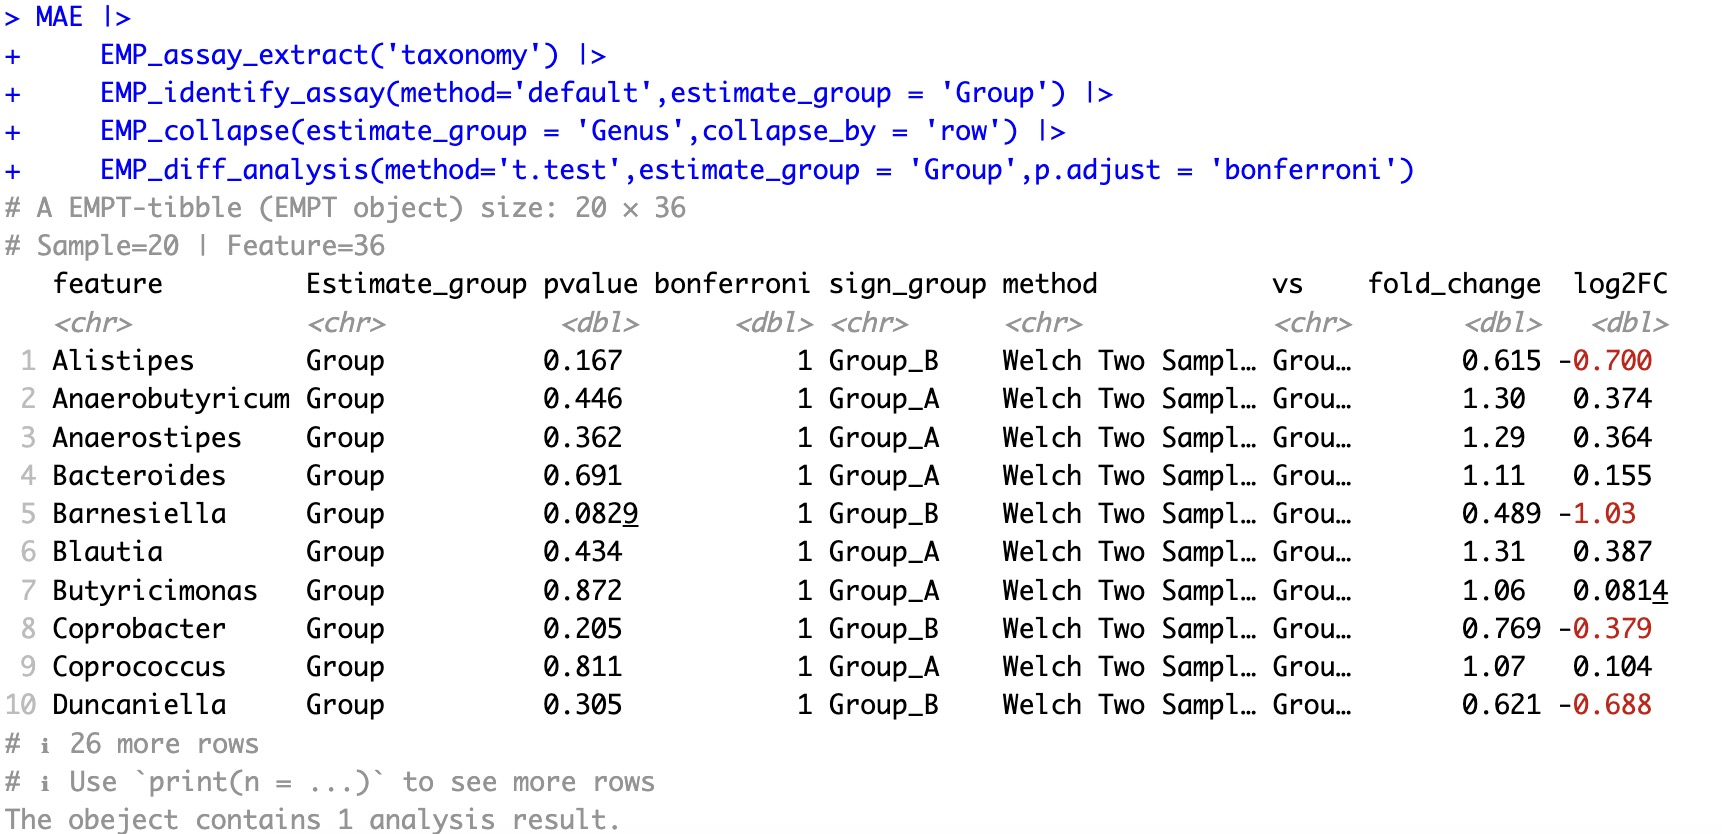Click the 'pvalue' column header

(x=590, y=284)
